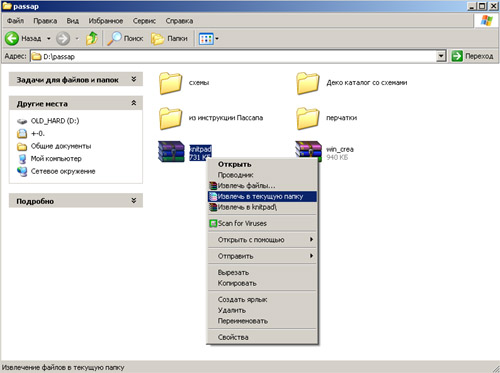
Task: Expand Отправить submenu
Action: click(262, 256)
